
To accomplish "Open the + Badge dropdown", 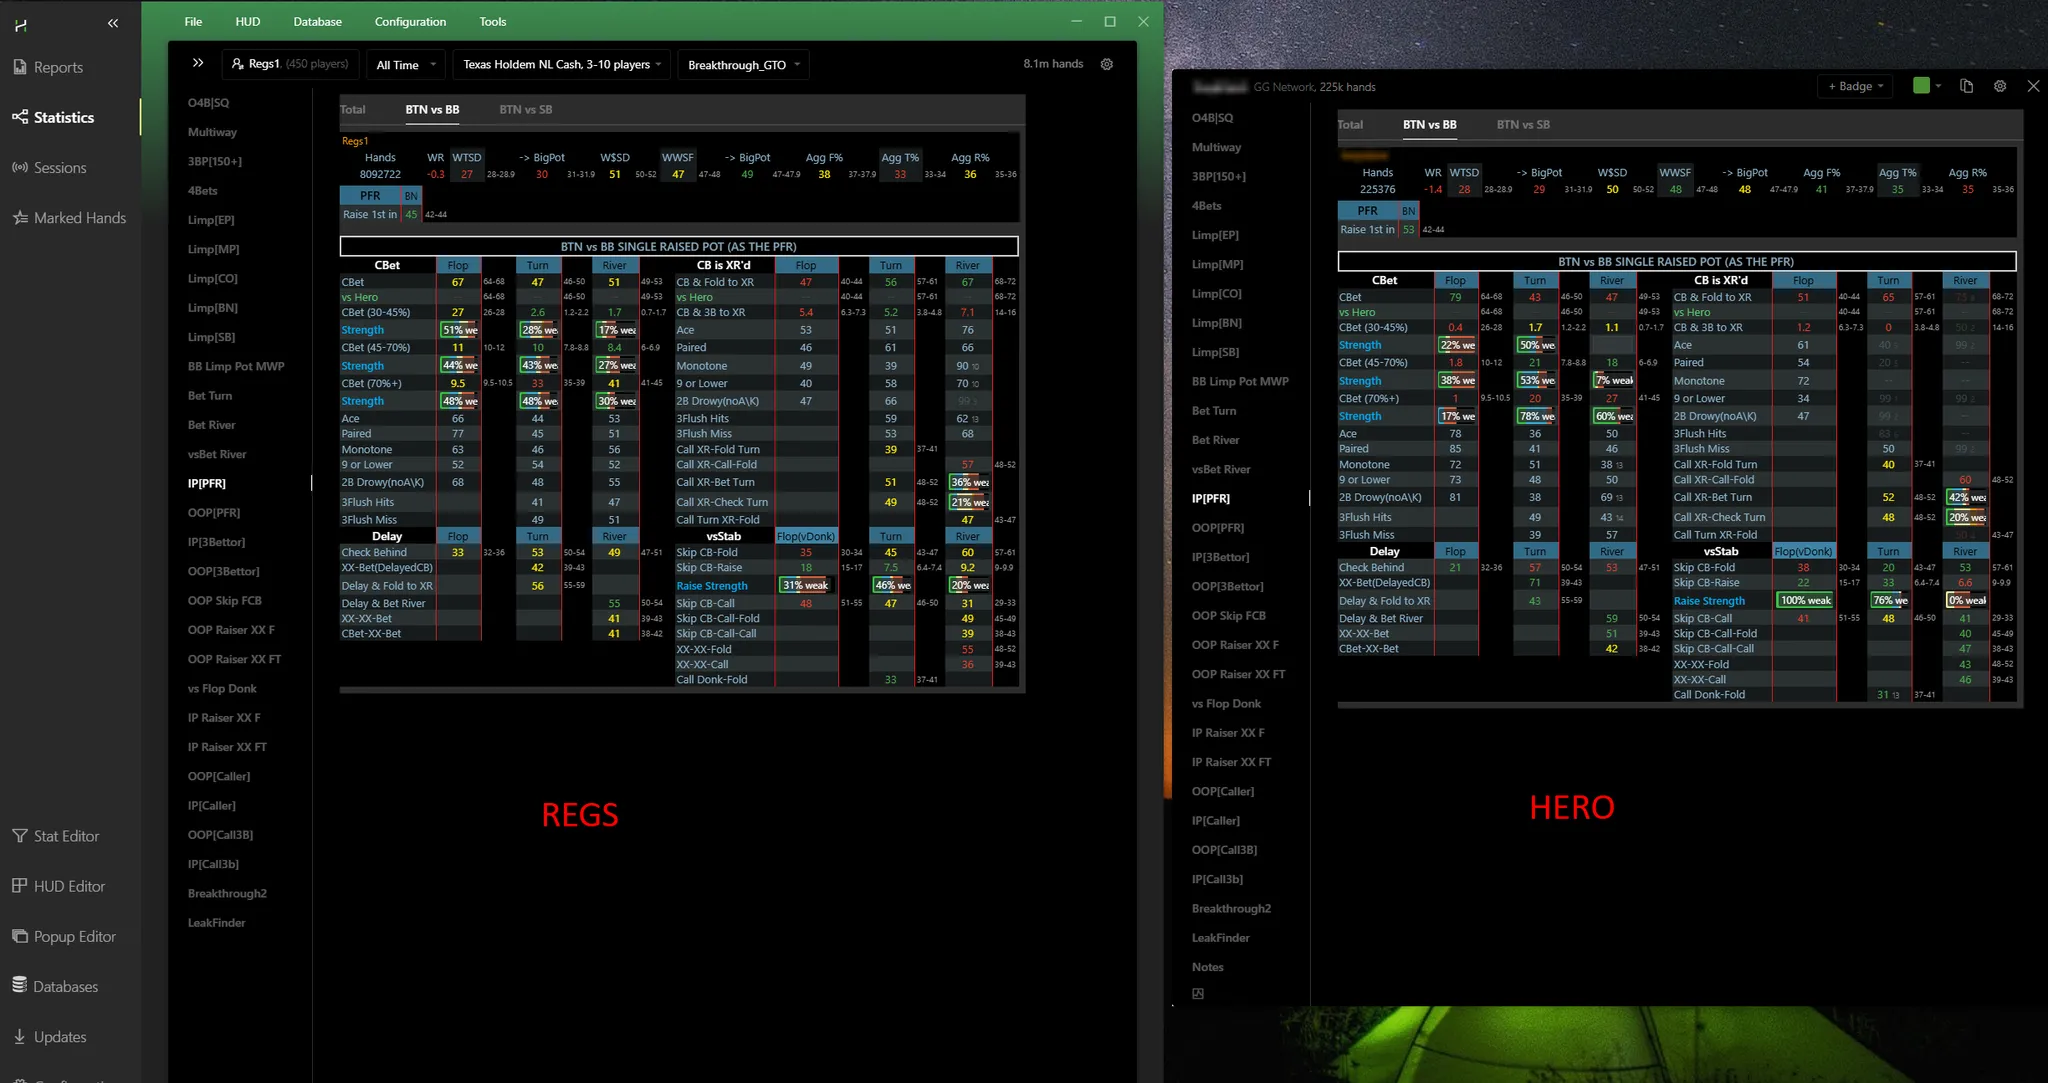I will click(1855, 86).
